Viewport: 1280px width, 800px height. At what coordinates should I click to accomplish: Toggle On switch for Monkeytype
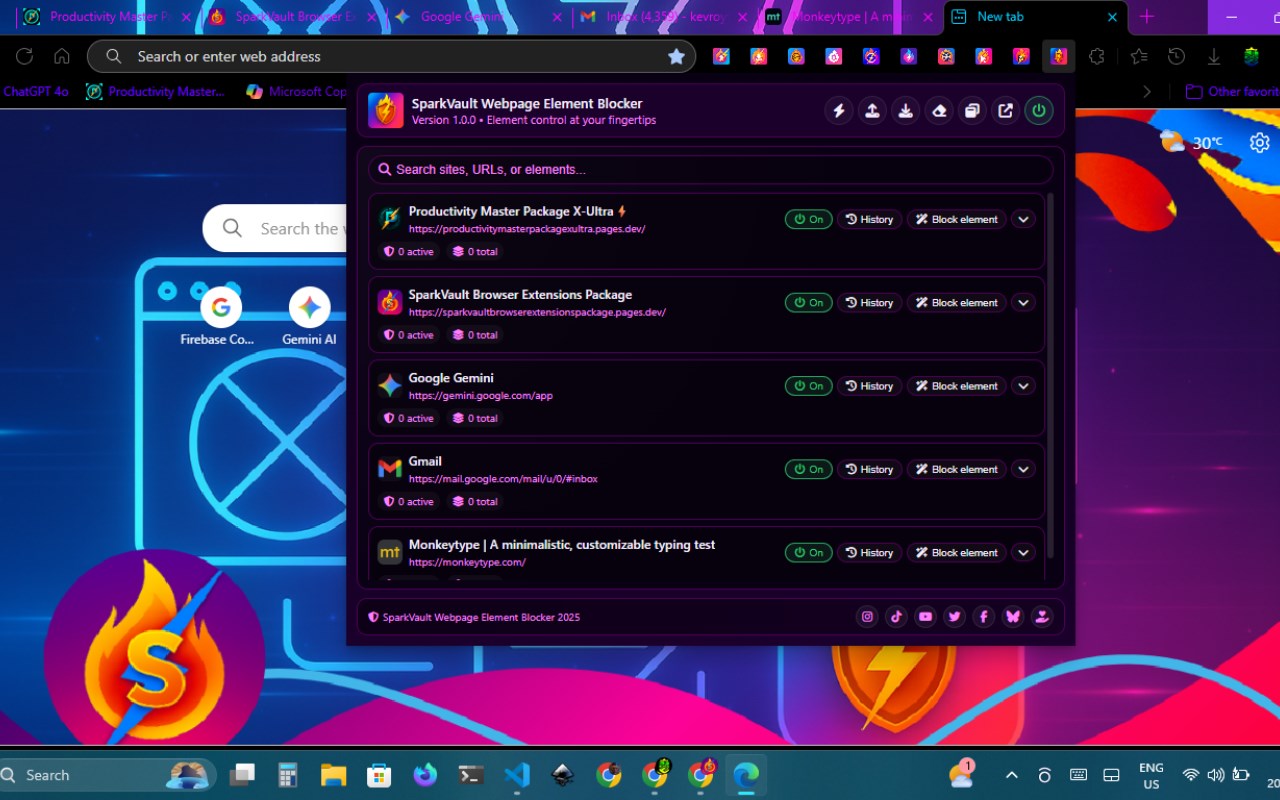[808, 552]
